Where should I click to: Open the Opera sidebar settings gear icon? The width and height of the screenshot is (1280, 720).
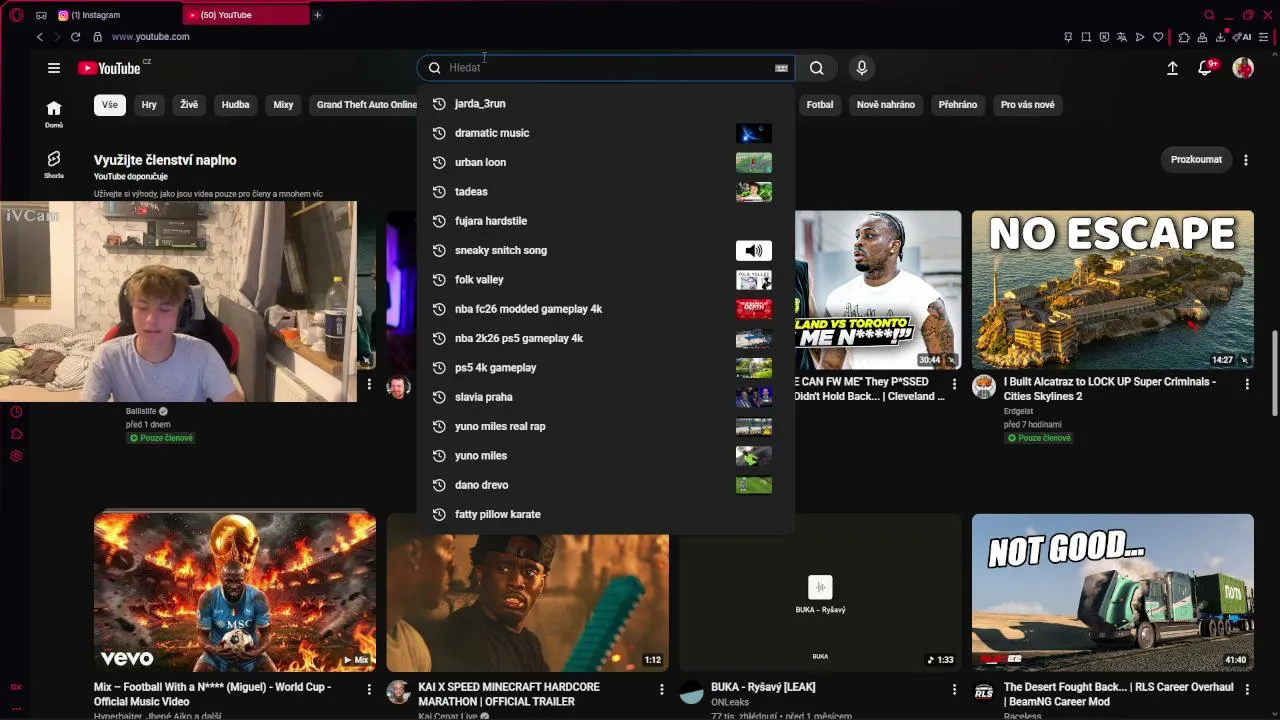coord(16,456)
